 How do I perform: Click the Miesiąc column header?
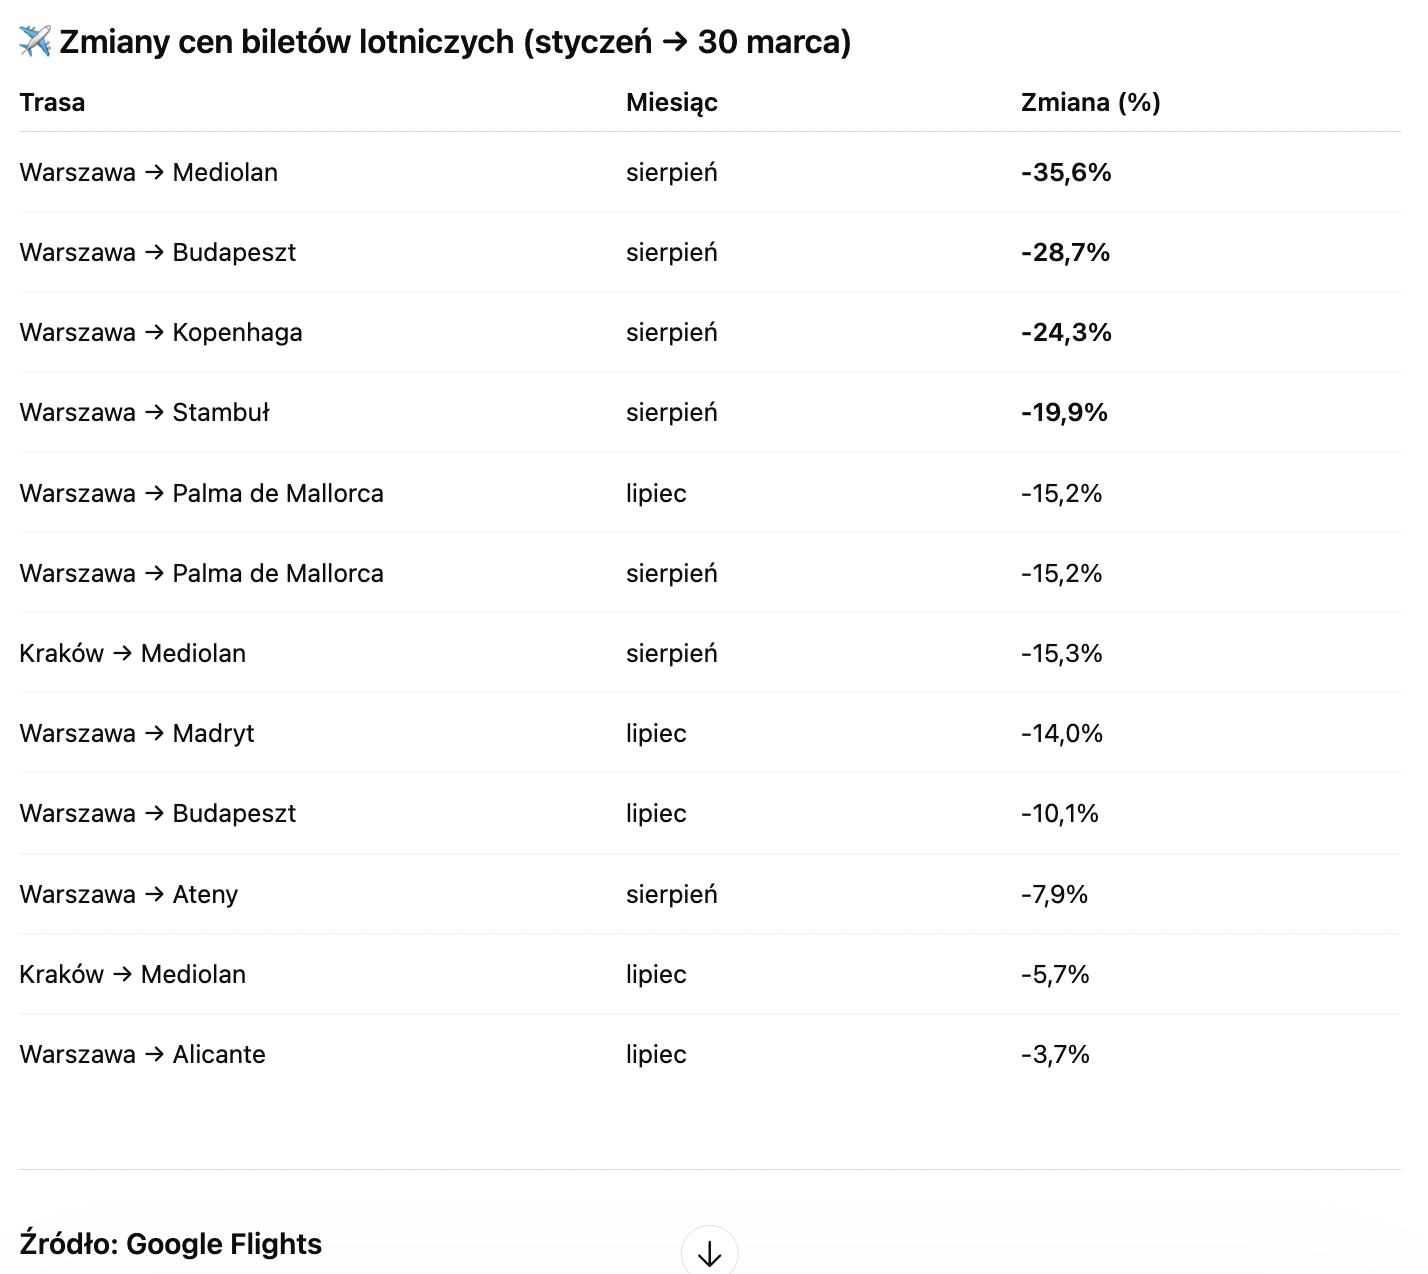(x=672, y=102)
